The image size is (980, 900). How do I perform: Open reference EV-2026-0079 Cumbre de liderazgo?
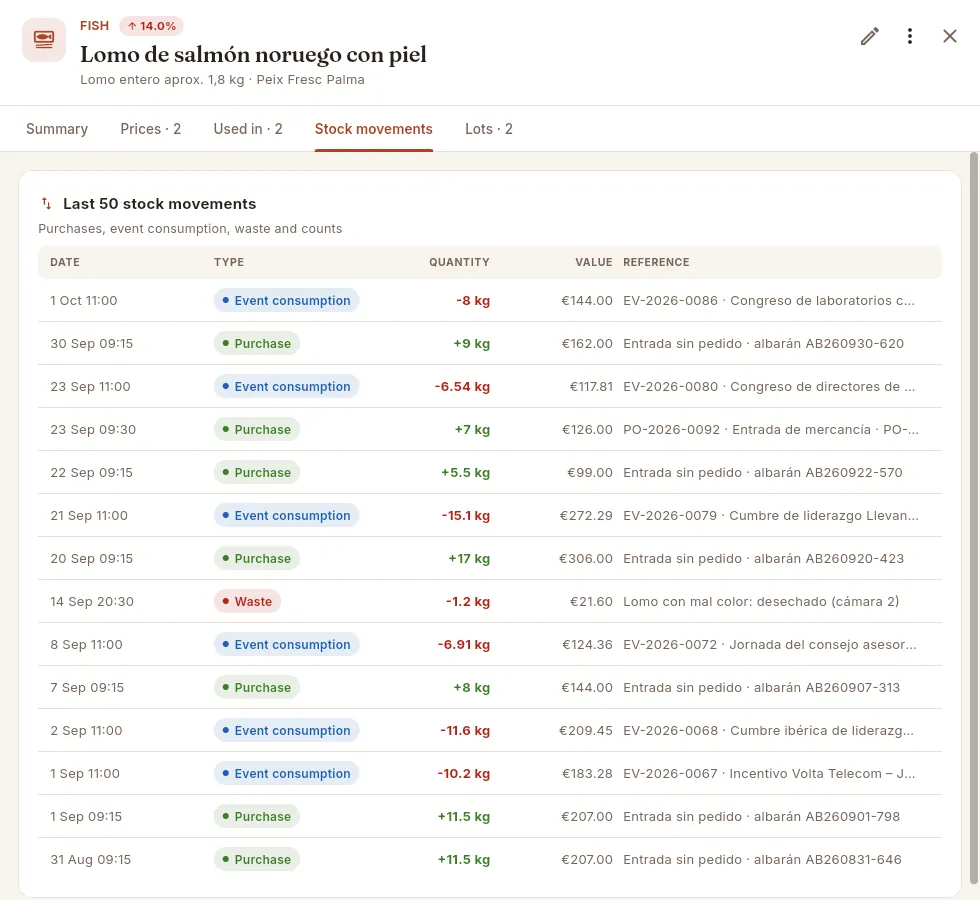pos(771,516)
